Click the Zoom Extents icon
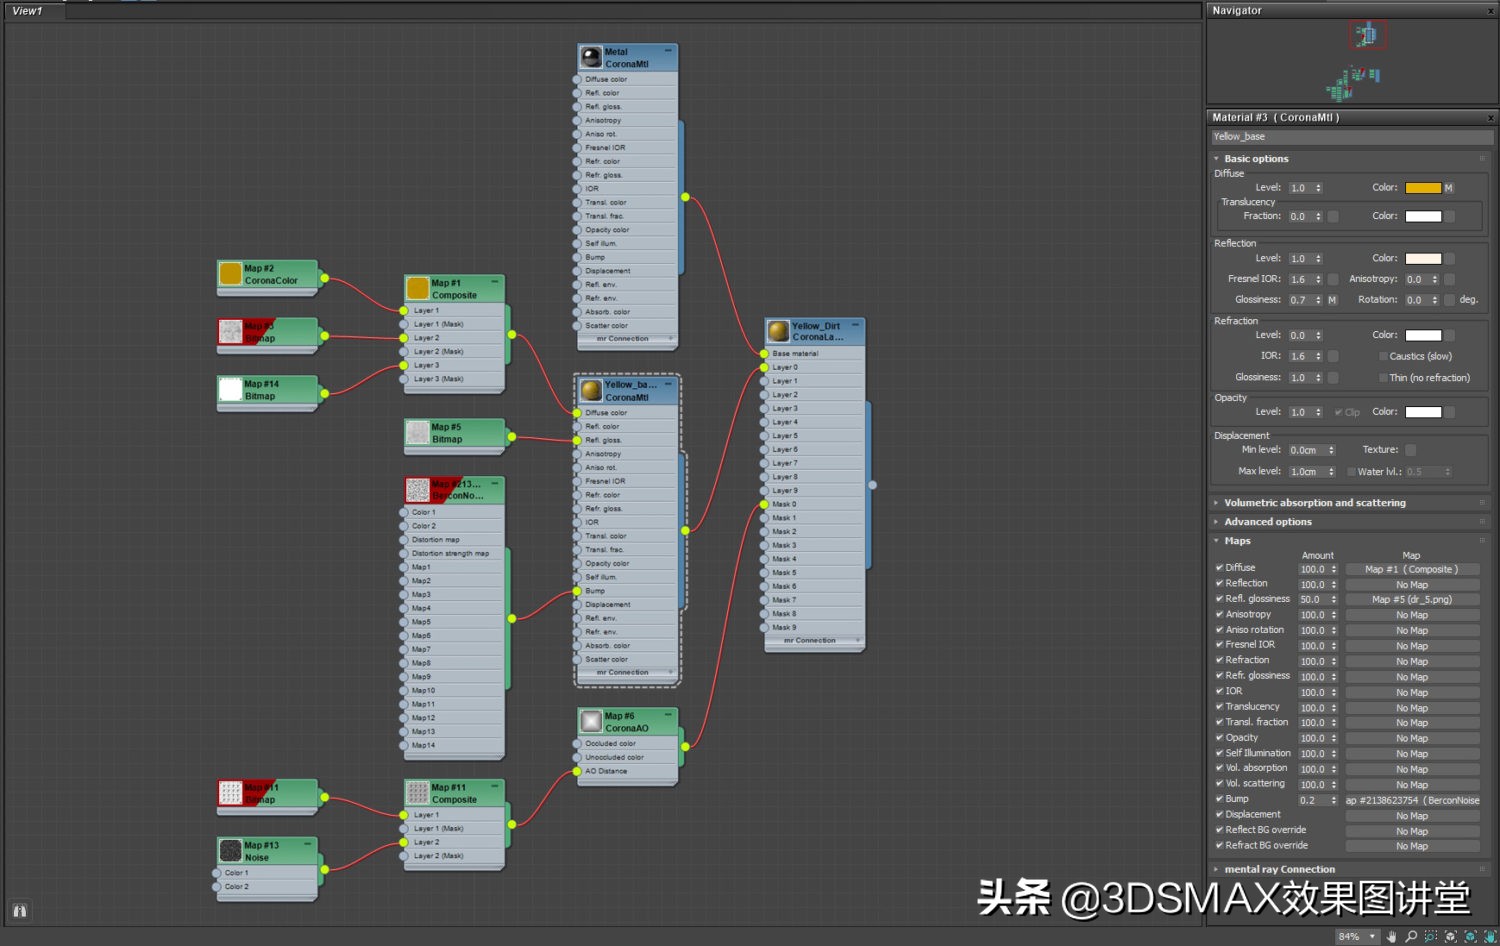Image resolution: width=1500 pixels, height=946 pixels. click(x=1451, y=937)
